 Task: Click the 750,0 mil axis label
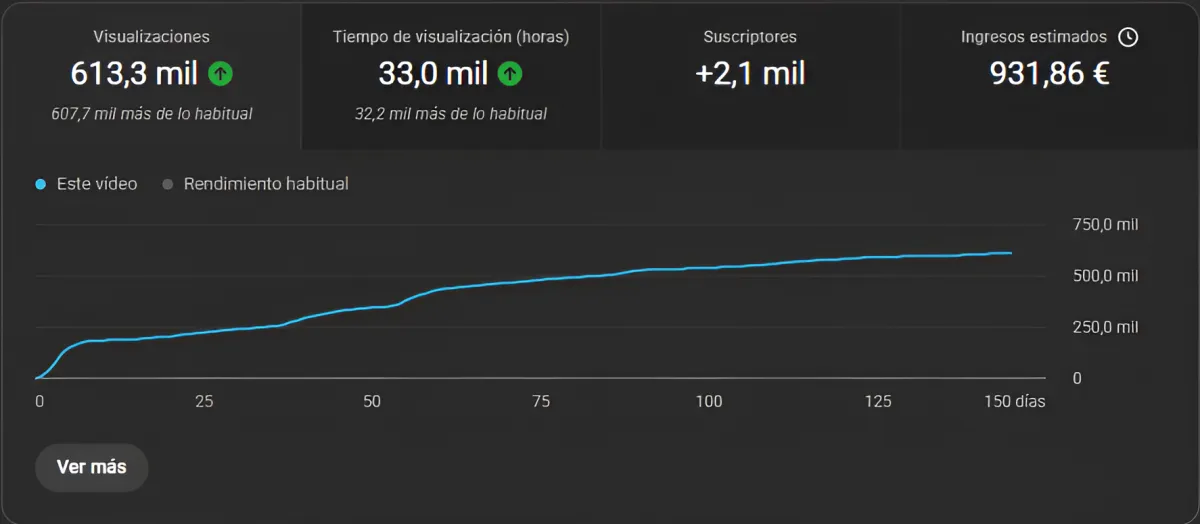1106,225
